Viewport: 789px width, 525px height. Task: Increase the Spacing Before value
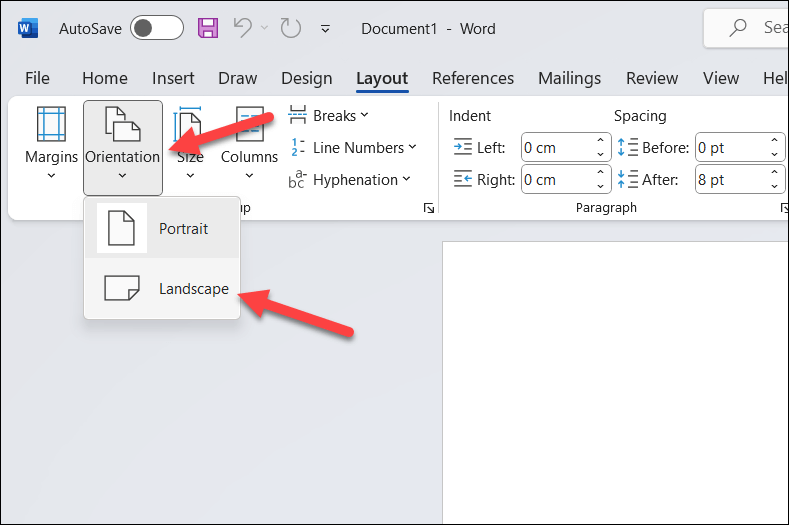774,140
